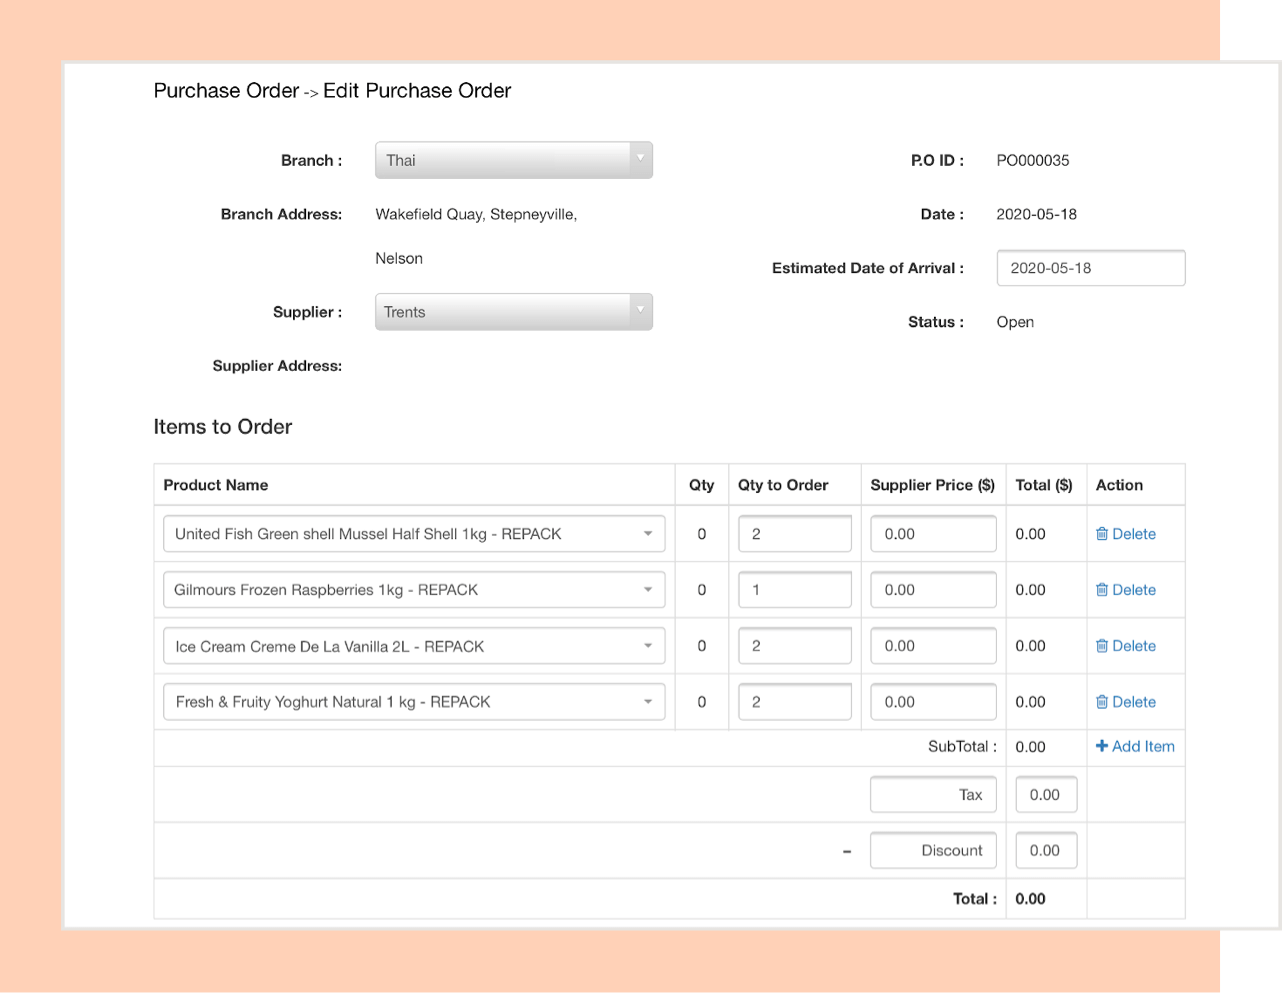This screenshot has width=1282, height=993.
Task: Click the Discount label input field
Action: [x=933, y=851]
